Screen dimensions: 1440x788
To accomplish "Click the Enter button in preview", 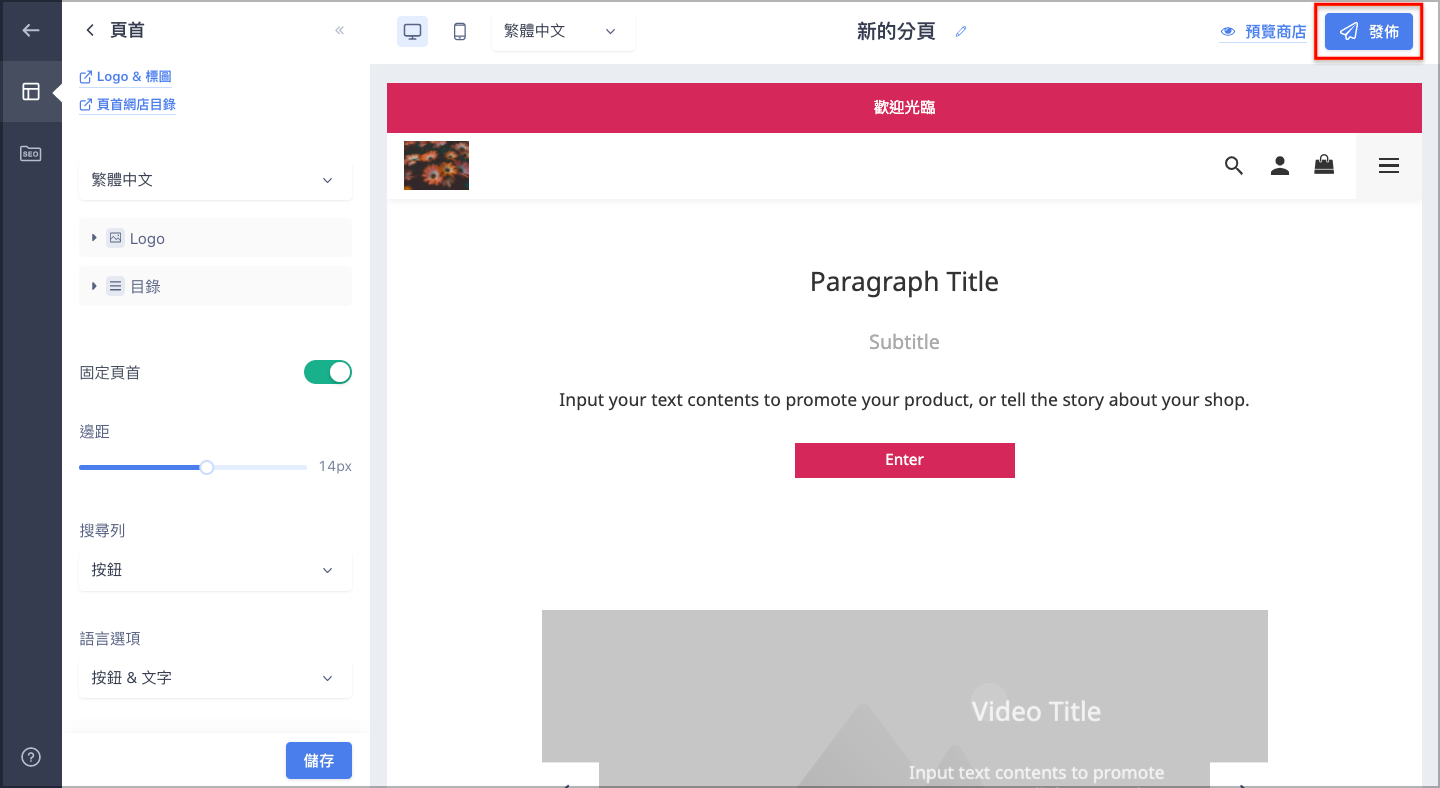I will (905, 460).
